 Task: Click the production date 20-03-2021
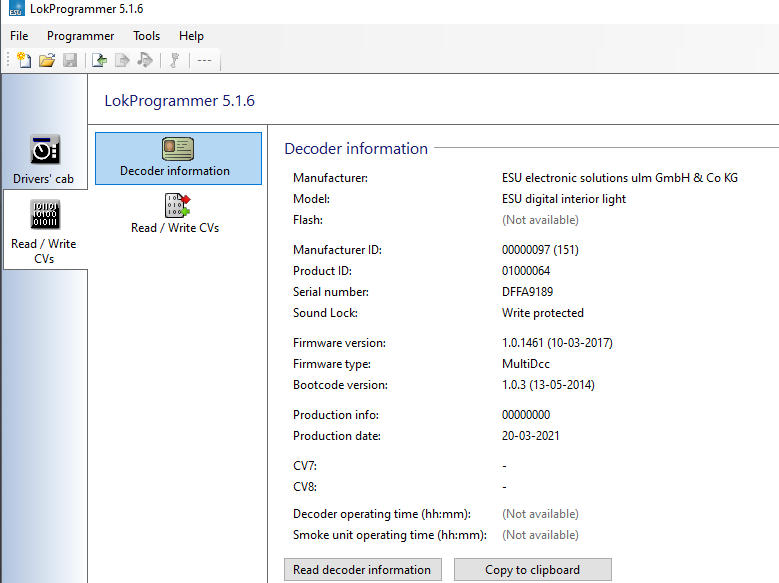click(531, 436)
